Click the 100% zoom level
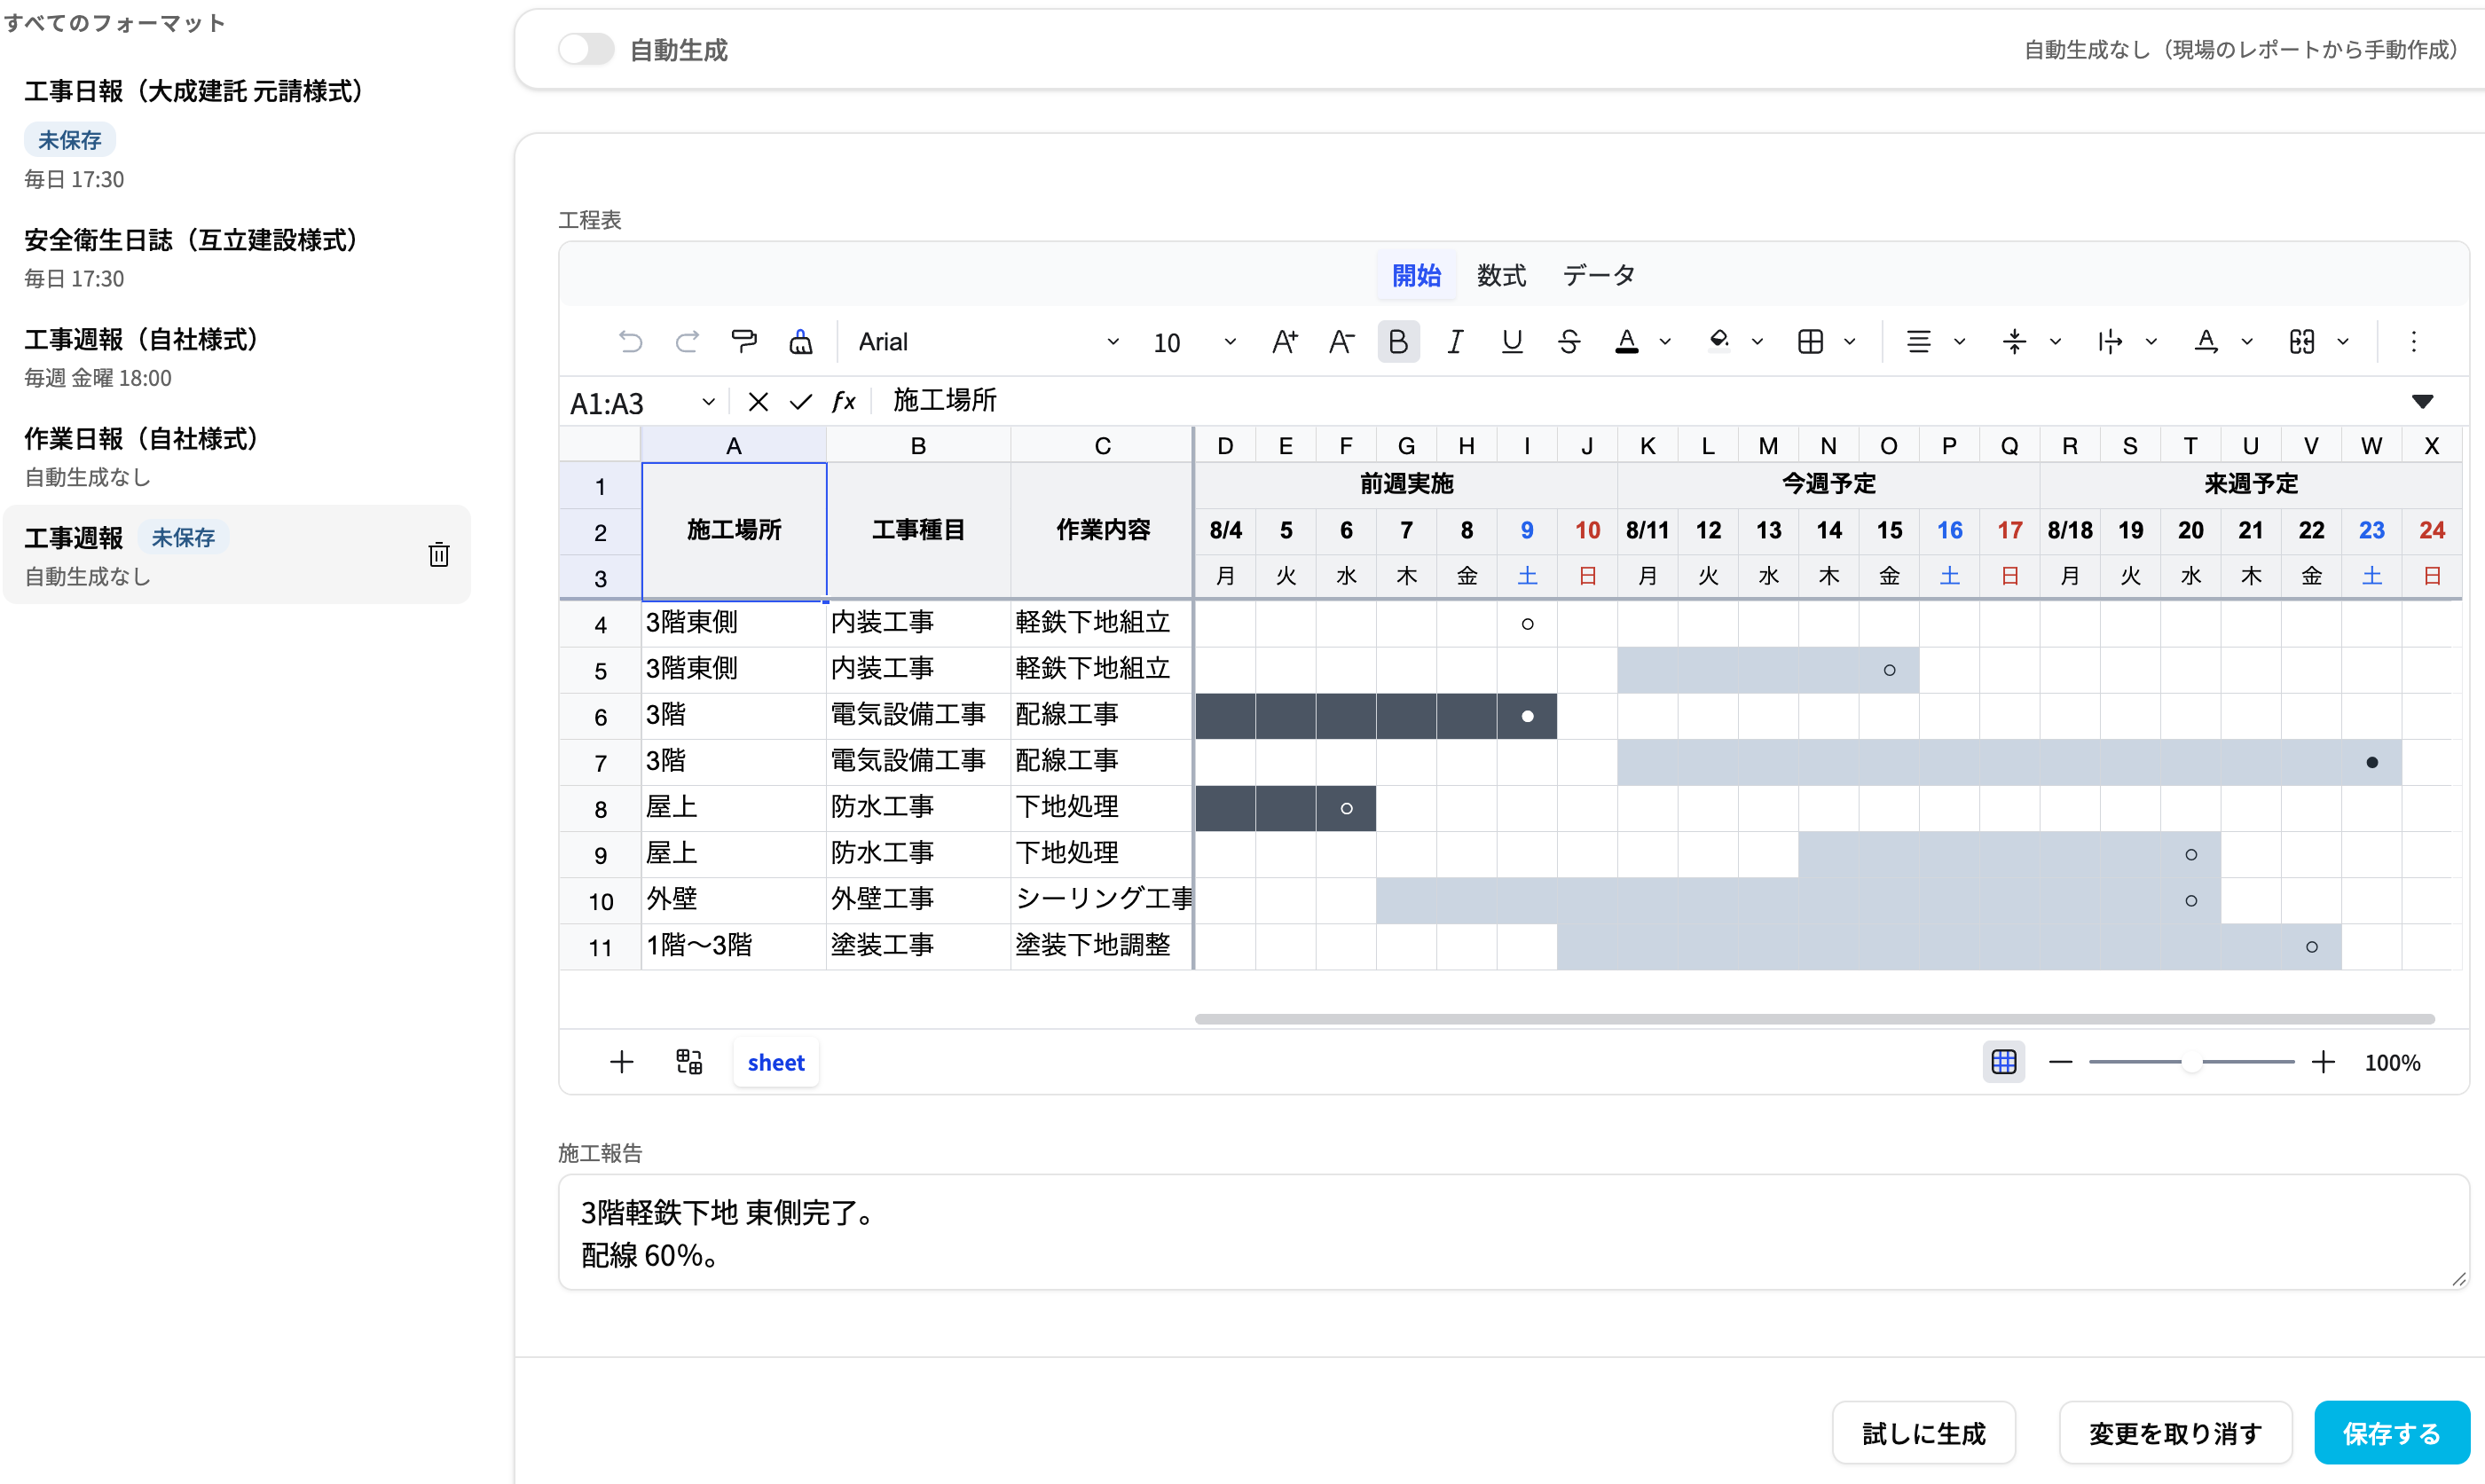Screen dimensions: 2485x1484 pyautogui.click(x=2393, y=1062)
